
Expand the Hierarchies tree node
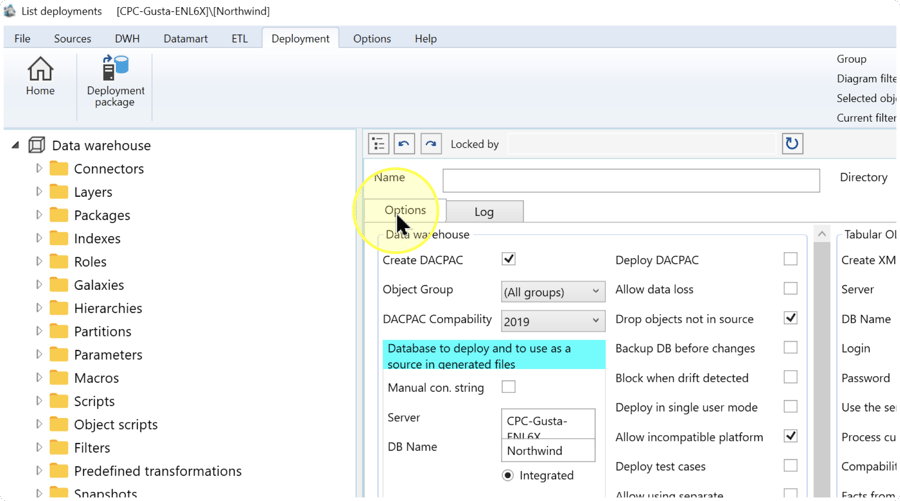(38, 308)
